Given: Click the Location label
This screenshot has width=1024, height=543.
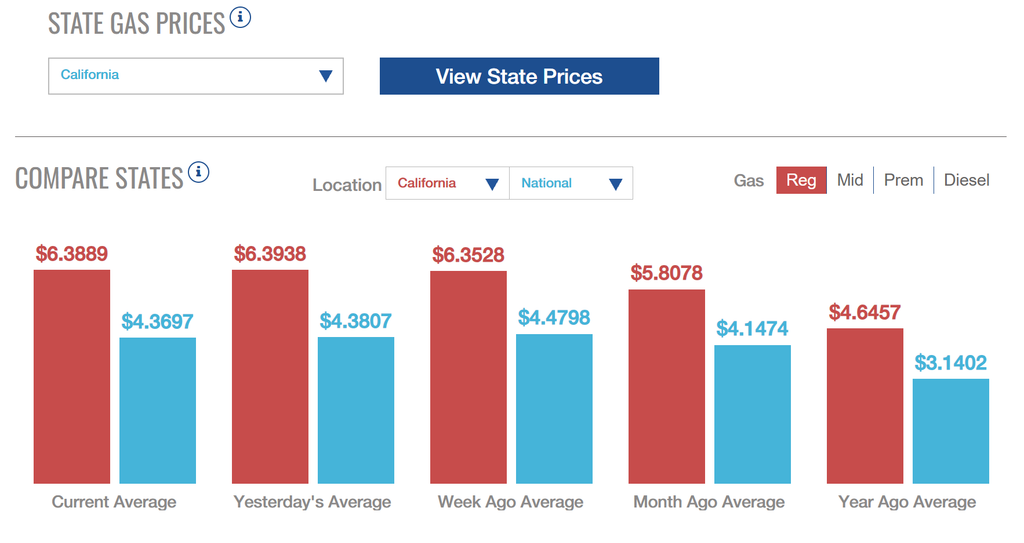Looking at the screenshot, I should [347, 185].
